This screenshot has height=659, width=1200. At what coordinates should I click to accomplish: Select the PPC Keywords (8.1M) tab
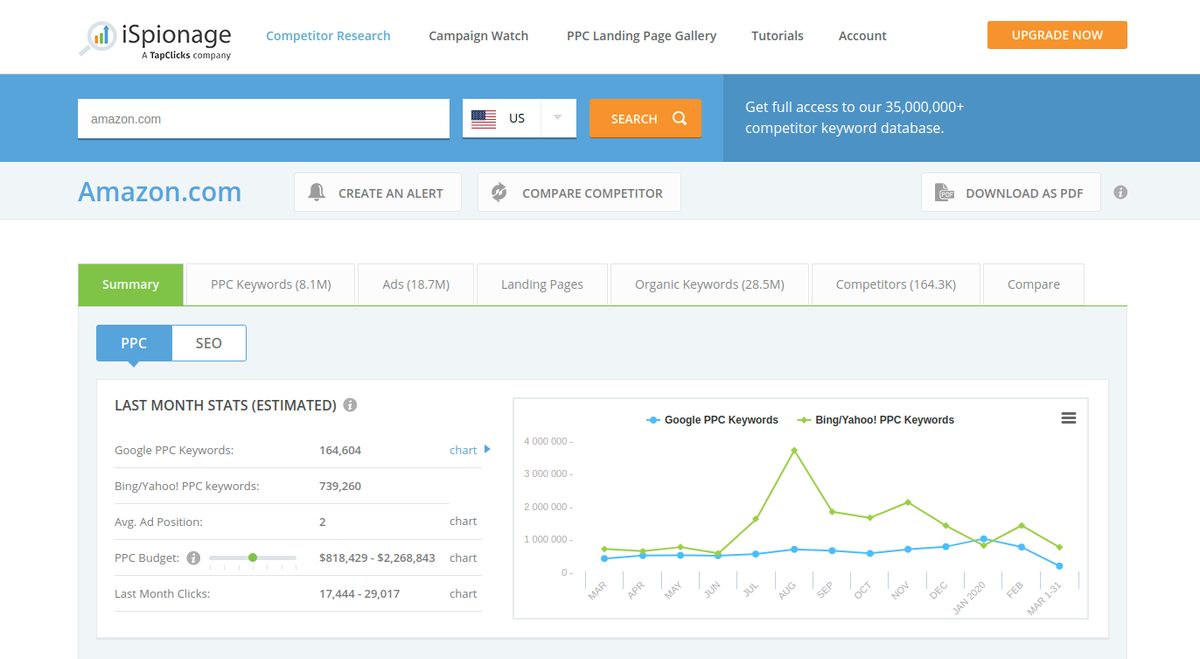tap(270, 284)
